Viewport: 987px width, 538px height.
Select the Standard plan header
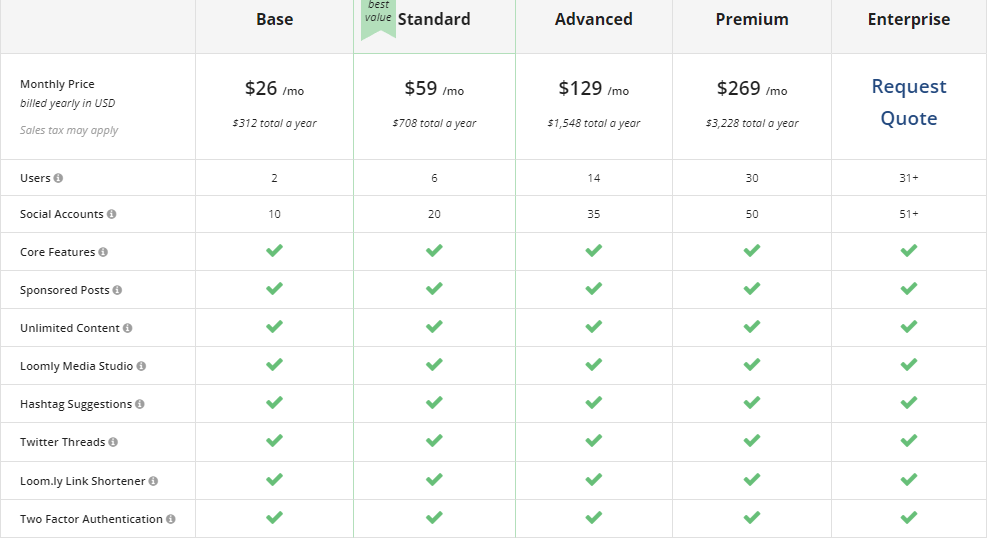[x=434, y=19]
